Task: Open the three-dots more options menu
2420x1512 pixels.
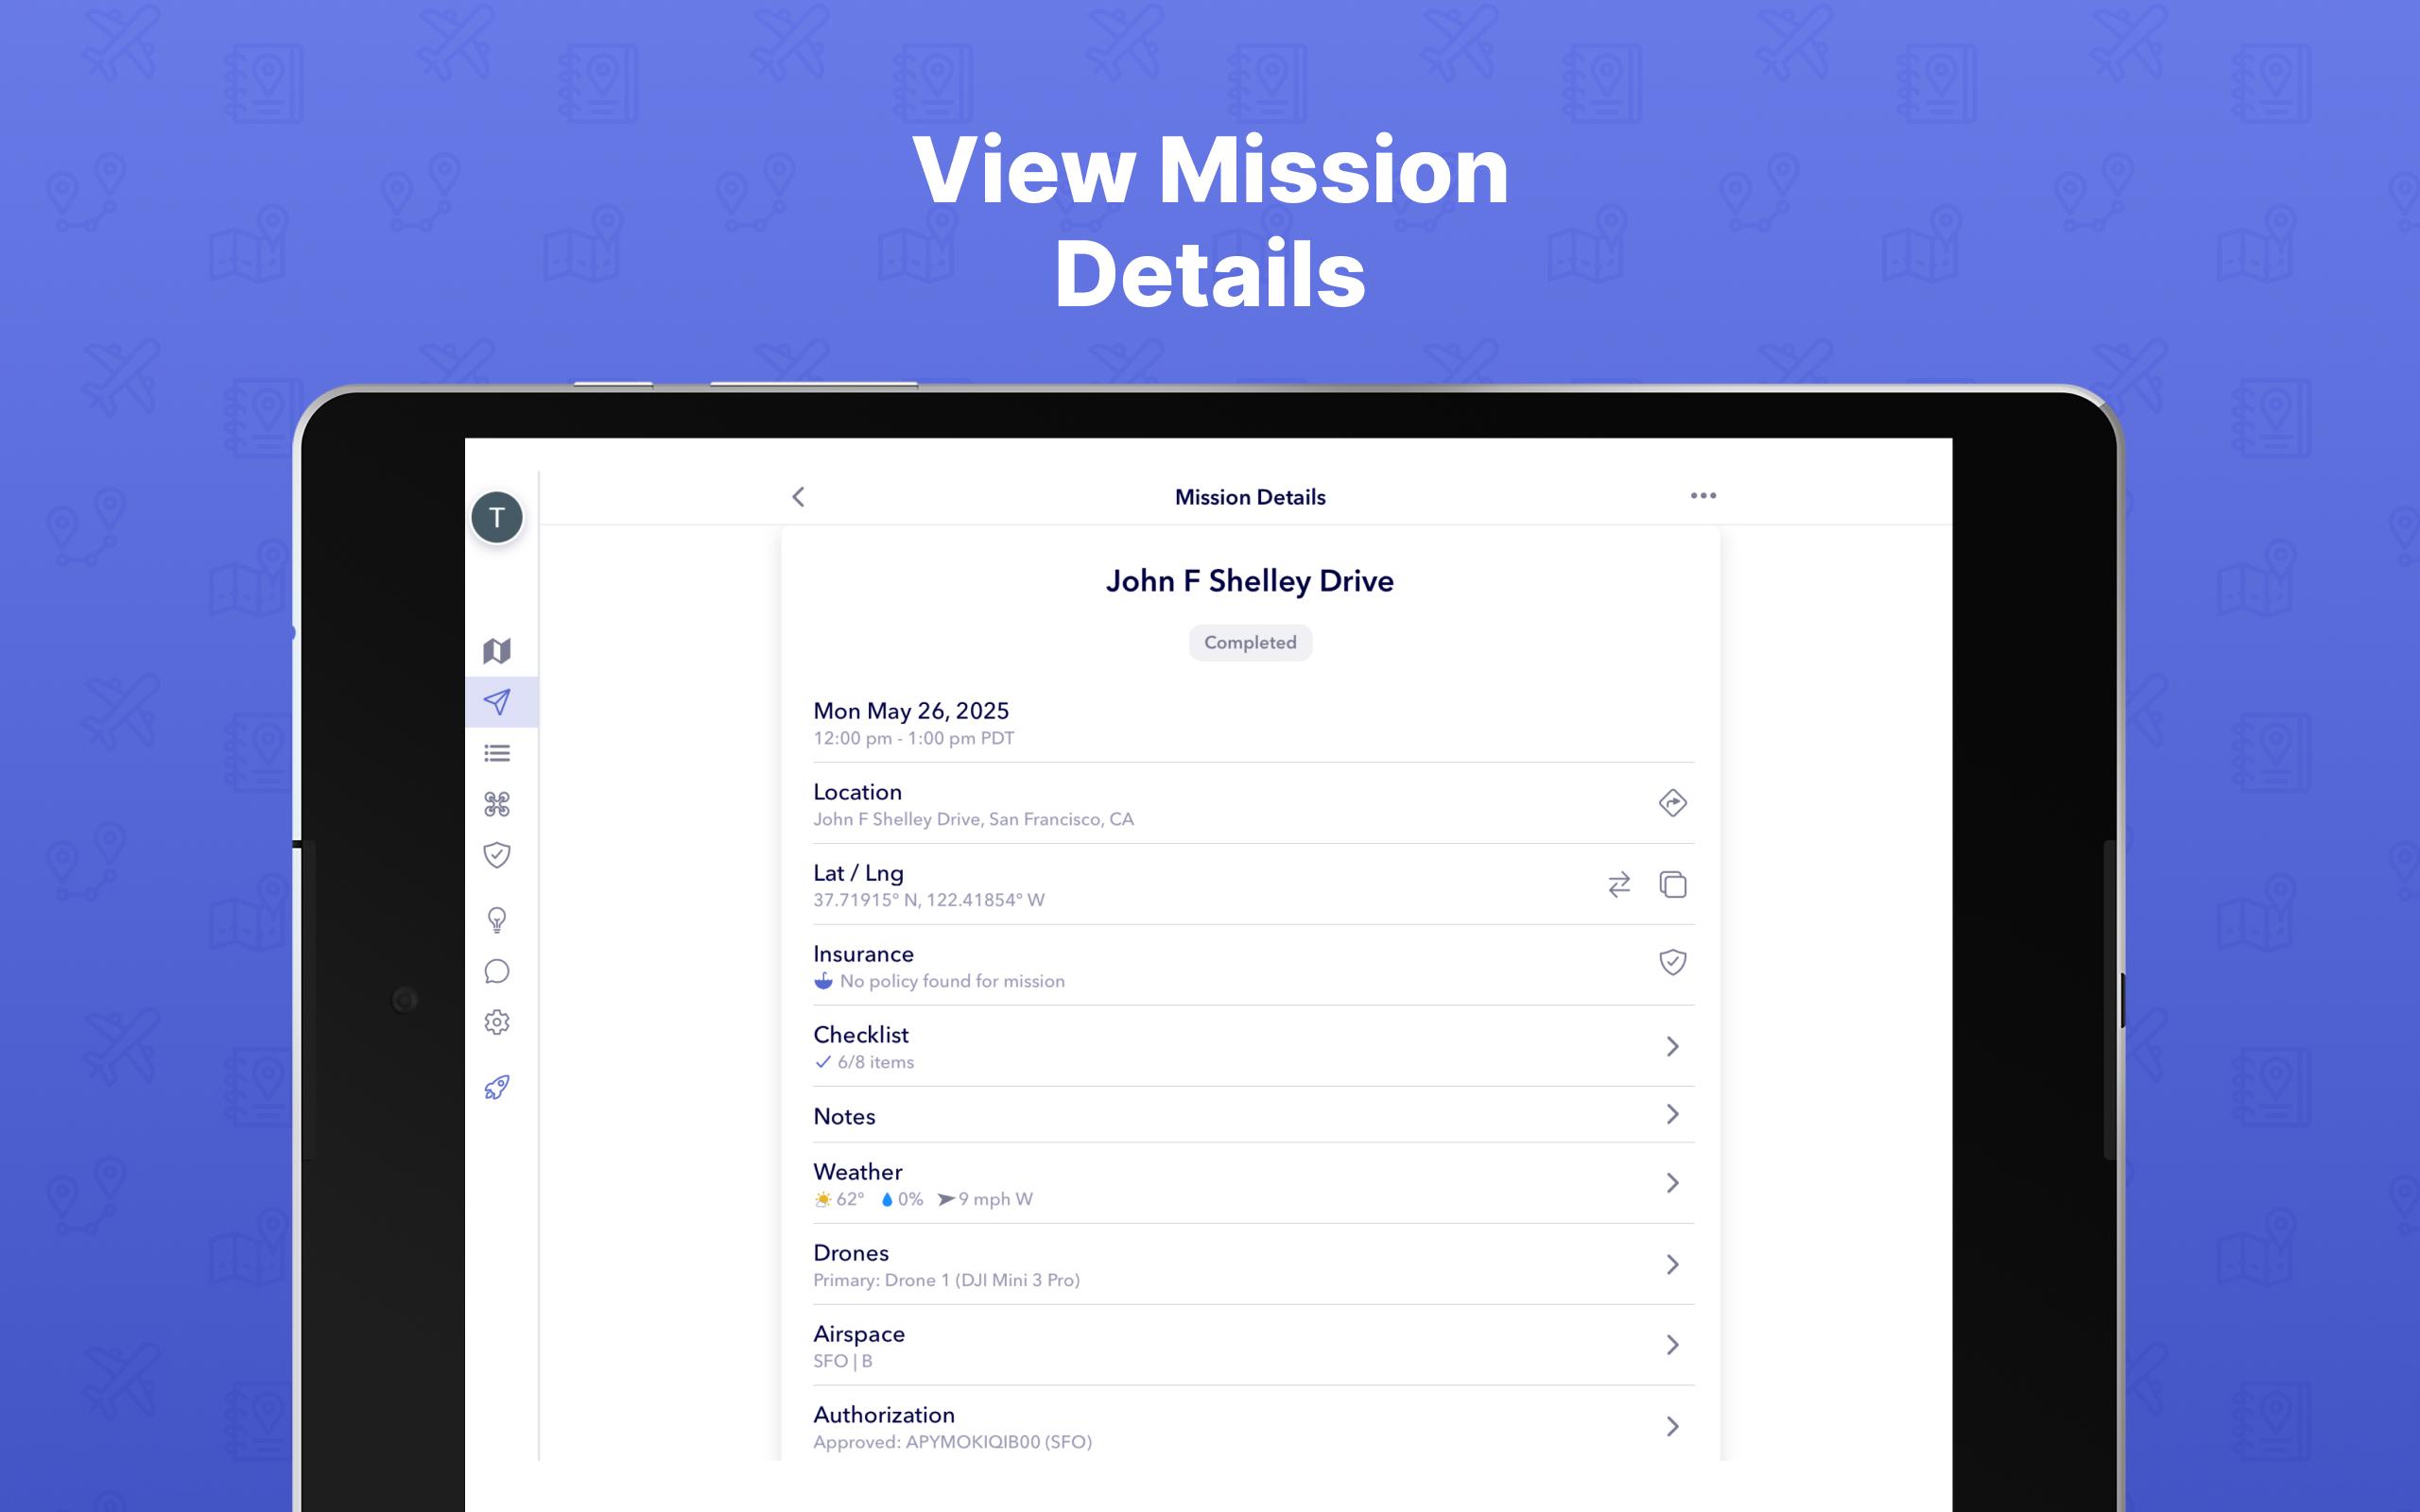Action: [x=1703, y=496]
